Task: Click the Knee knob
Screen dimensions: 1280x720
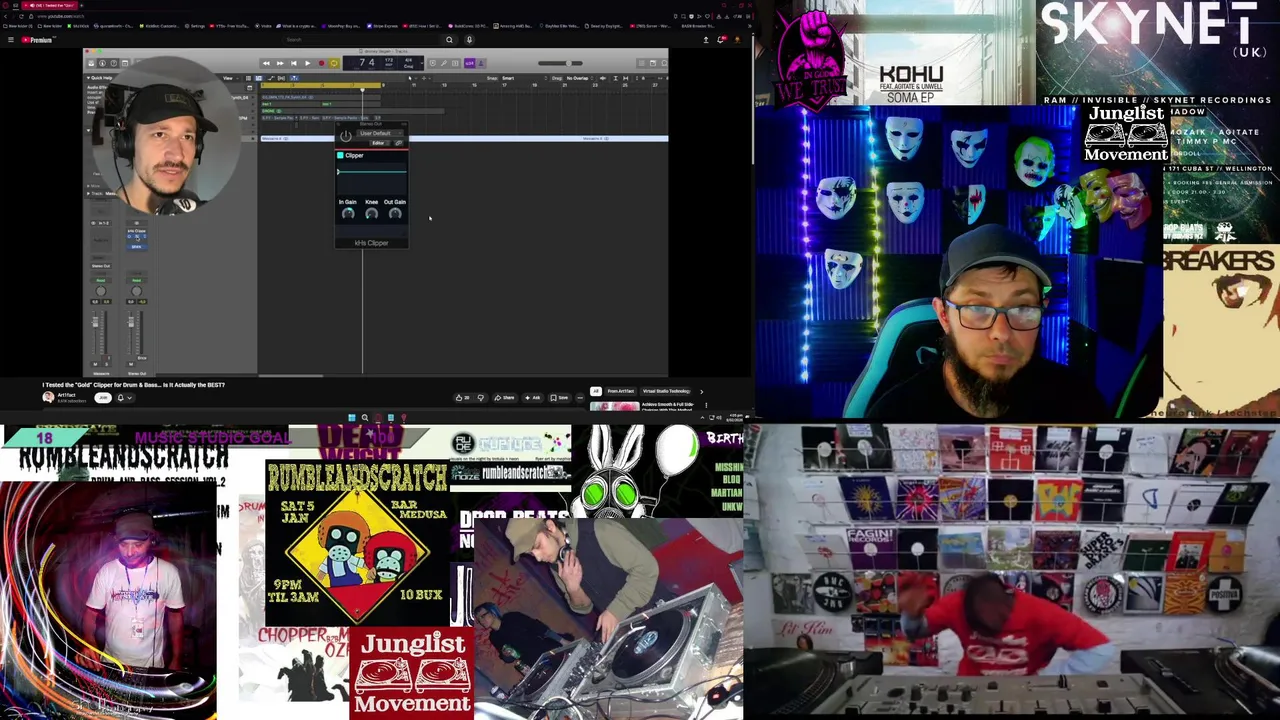Action: [371, 213]
